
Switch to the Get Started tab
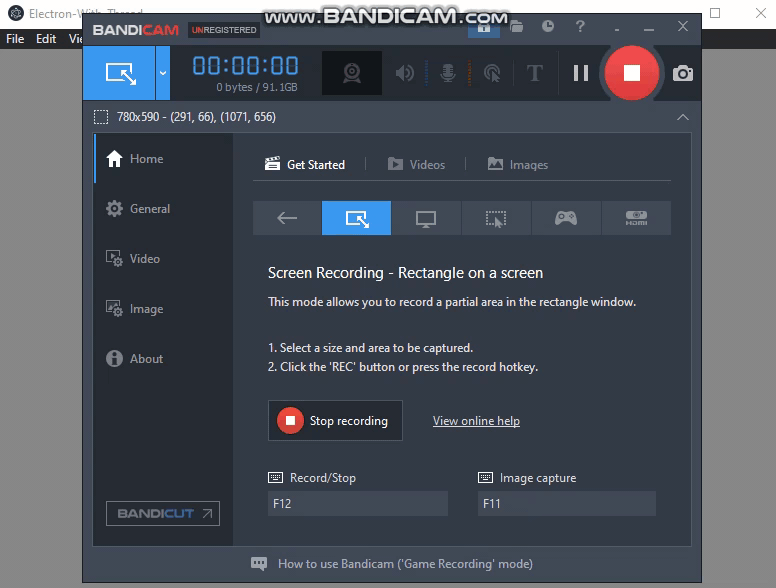click(305, 164)
